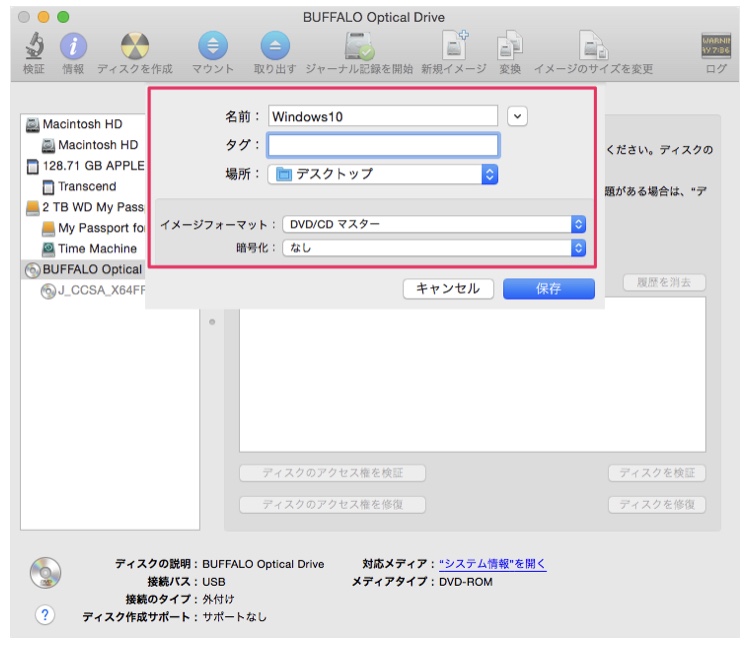Image resolution: width=749 pixels, height=652 pixels.
Task: Click the help question mark button
Action: pos(44,615)
